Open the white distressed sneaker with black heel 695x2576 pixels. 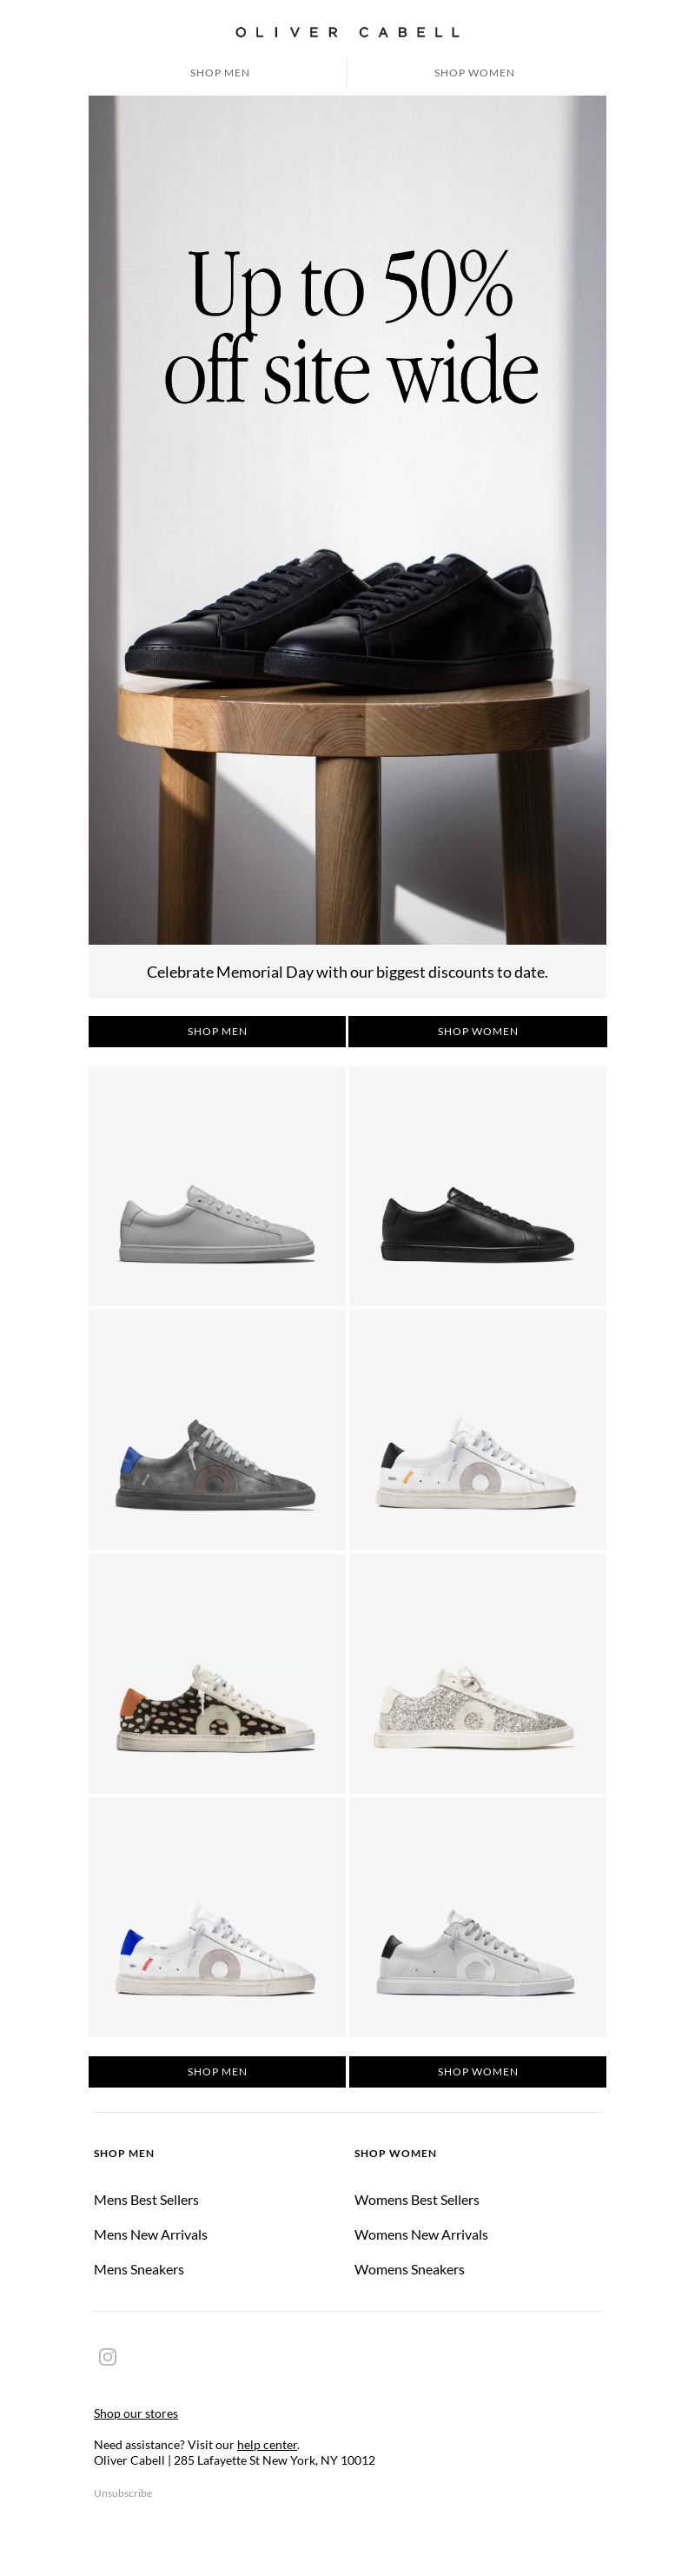click(x=478, y=1430)
